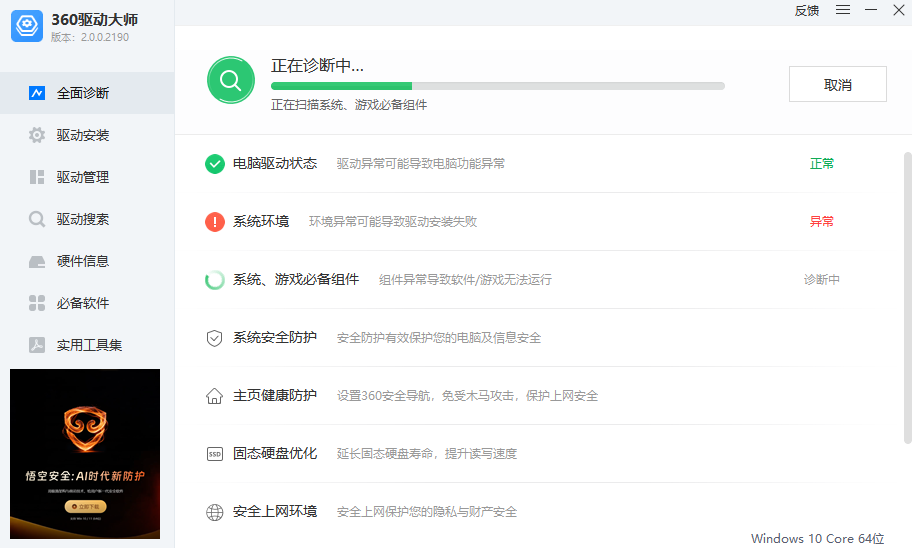Image resolution: width=912 pixels, height=548 pixels.
Task: Select 系统、游戏必备组件 row title
Action: [296, 280]
